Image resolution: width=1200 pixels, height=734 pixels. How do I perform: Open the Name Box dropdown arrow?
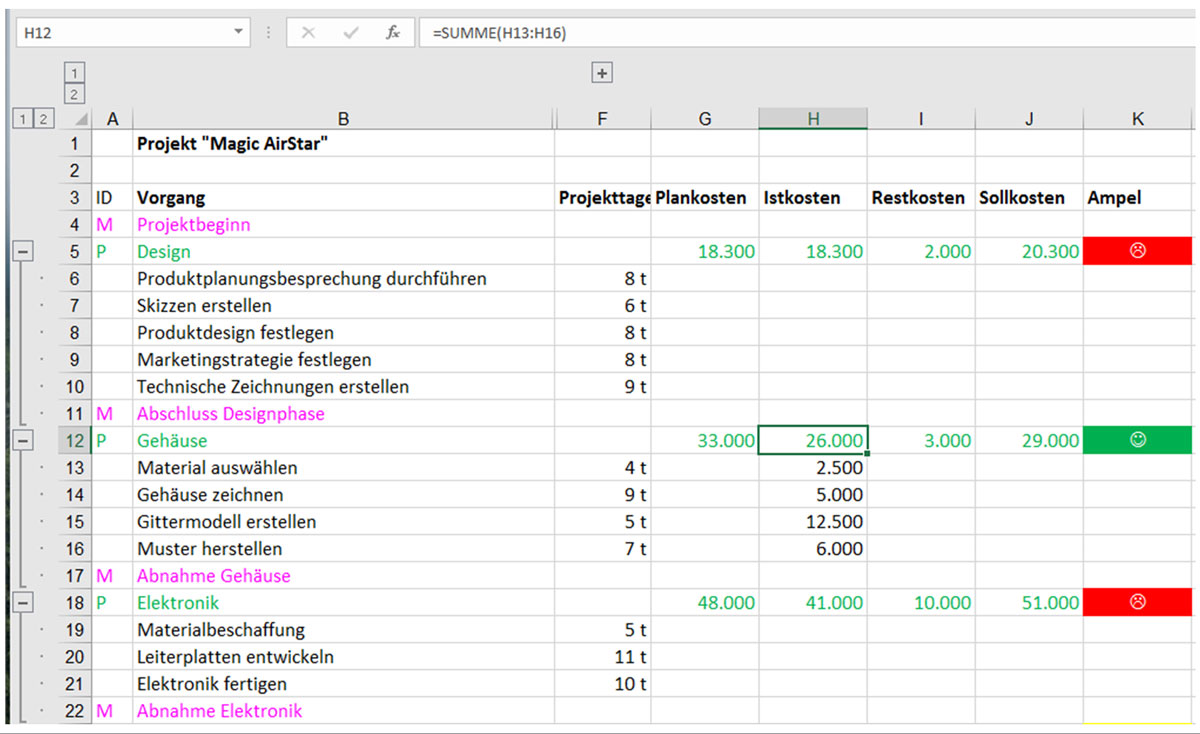pos(238,32)
